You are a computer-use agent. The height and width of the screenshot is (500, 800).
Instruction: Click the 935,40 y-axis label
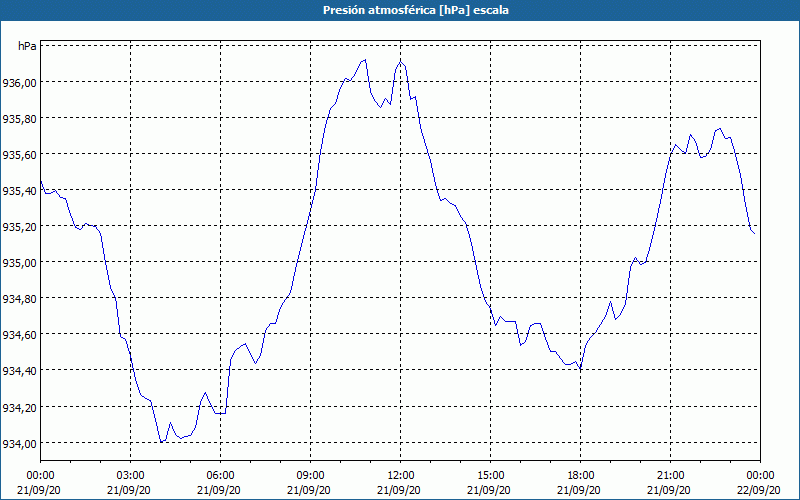pos(19,191)
